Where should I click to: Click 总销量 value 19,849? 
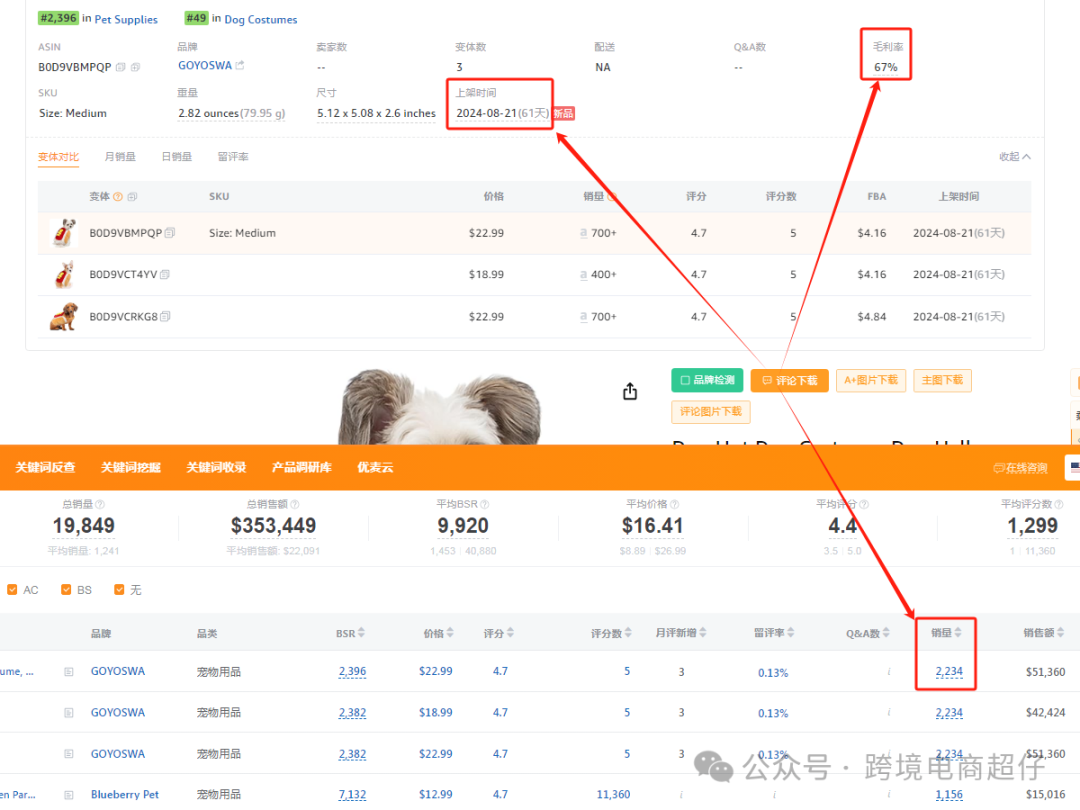tap(84, 526)
